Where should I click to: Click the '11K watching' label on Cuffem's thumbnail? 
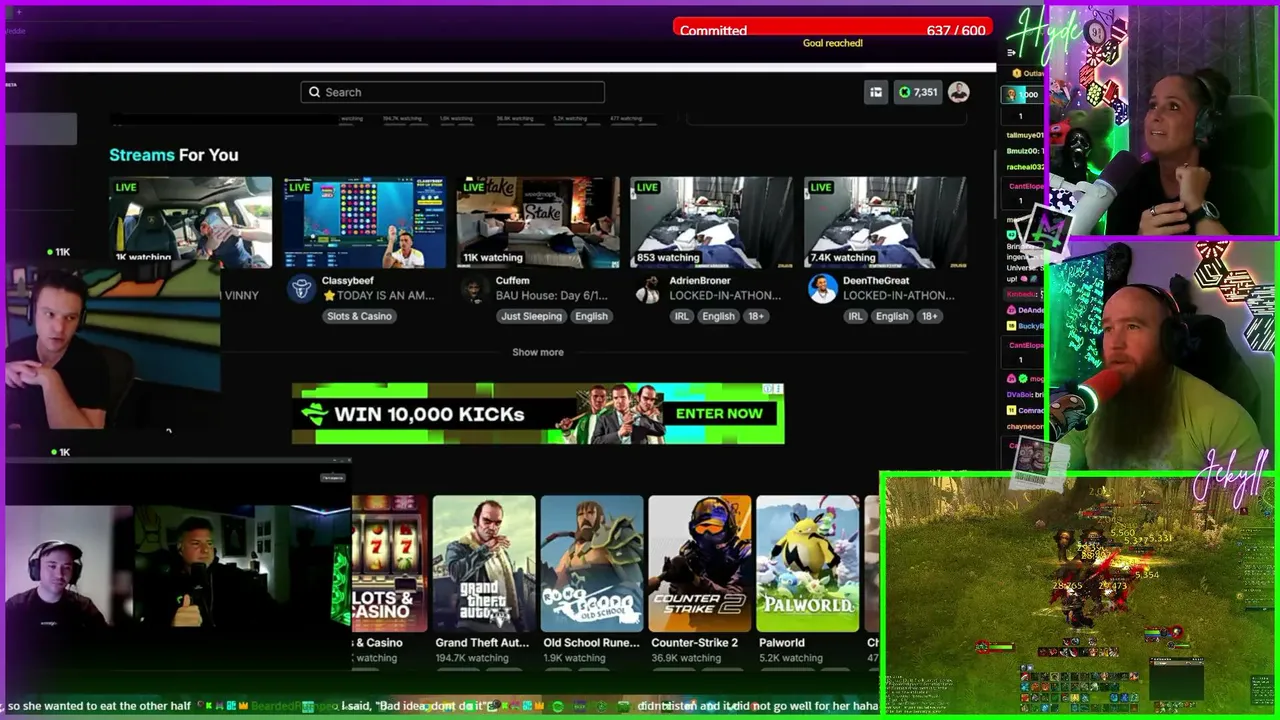tap(493, 257)
